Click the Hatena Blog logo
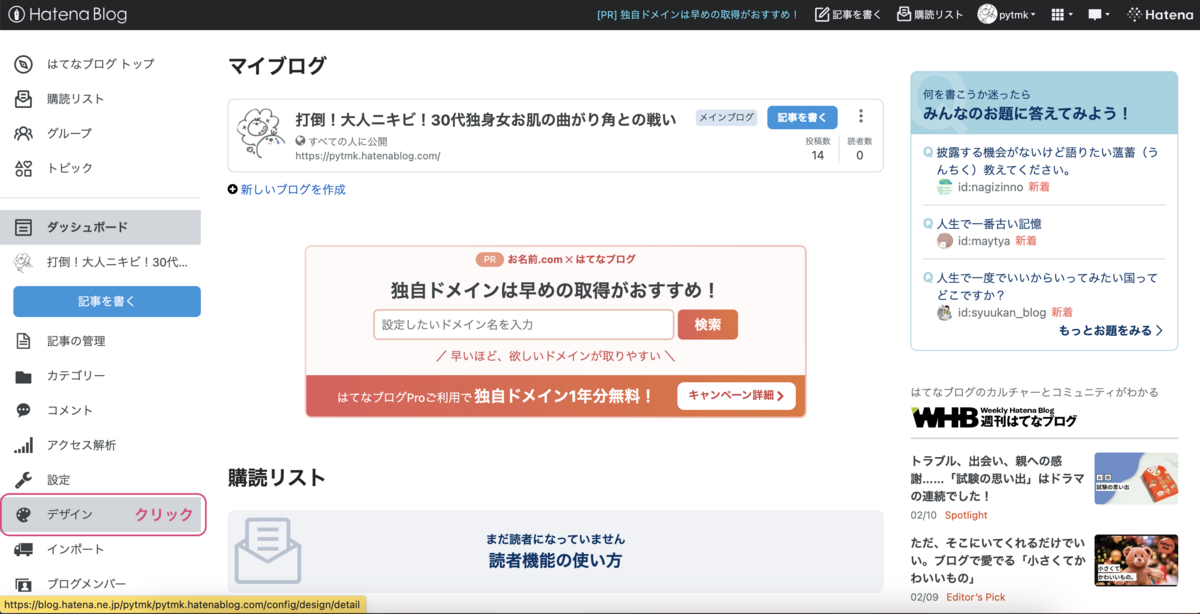The image size is (1200, 614). pyautogui.click(x=68, y=14)
